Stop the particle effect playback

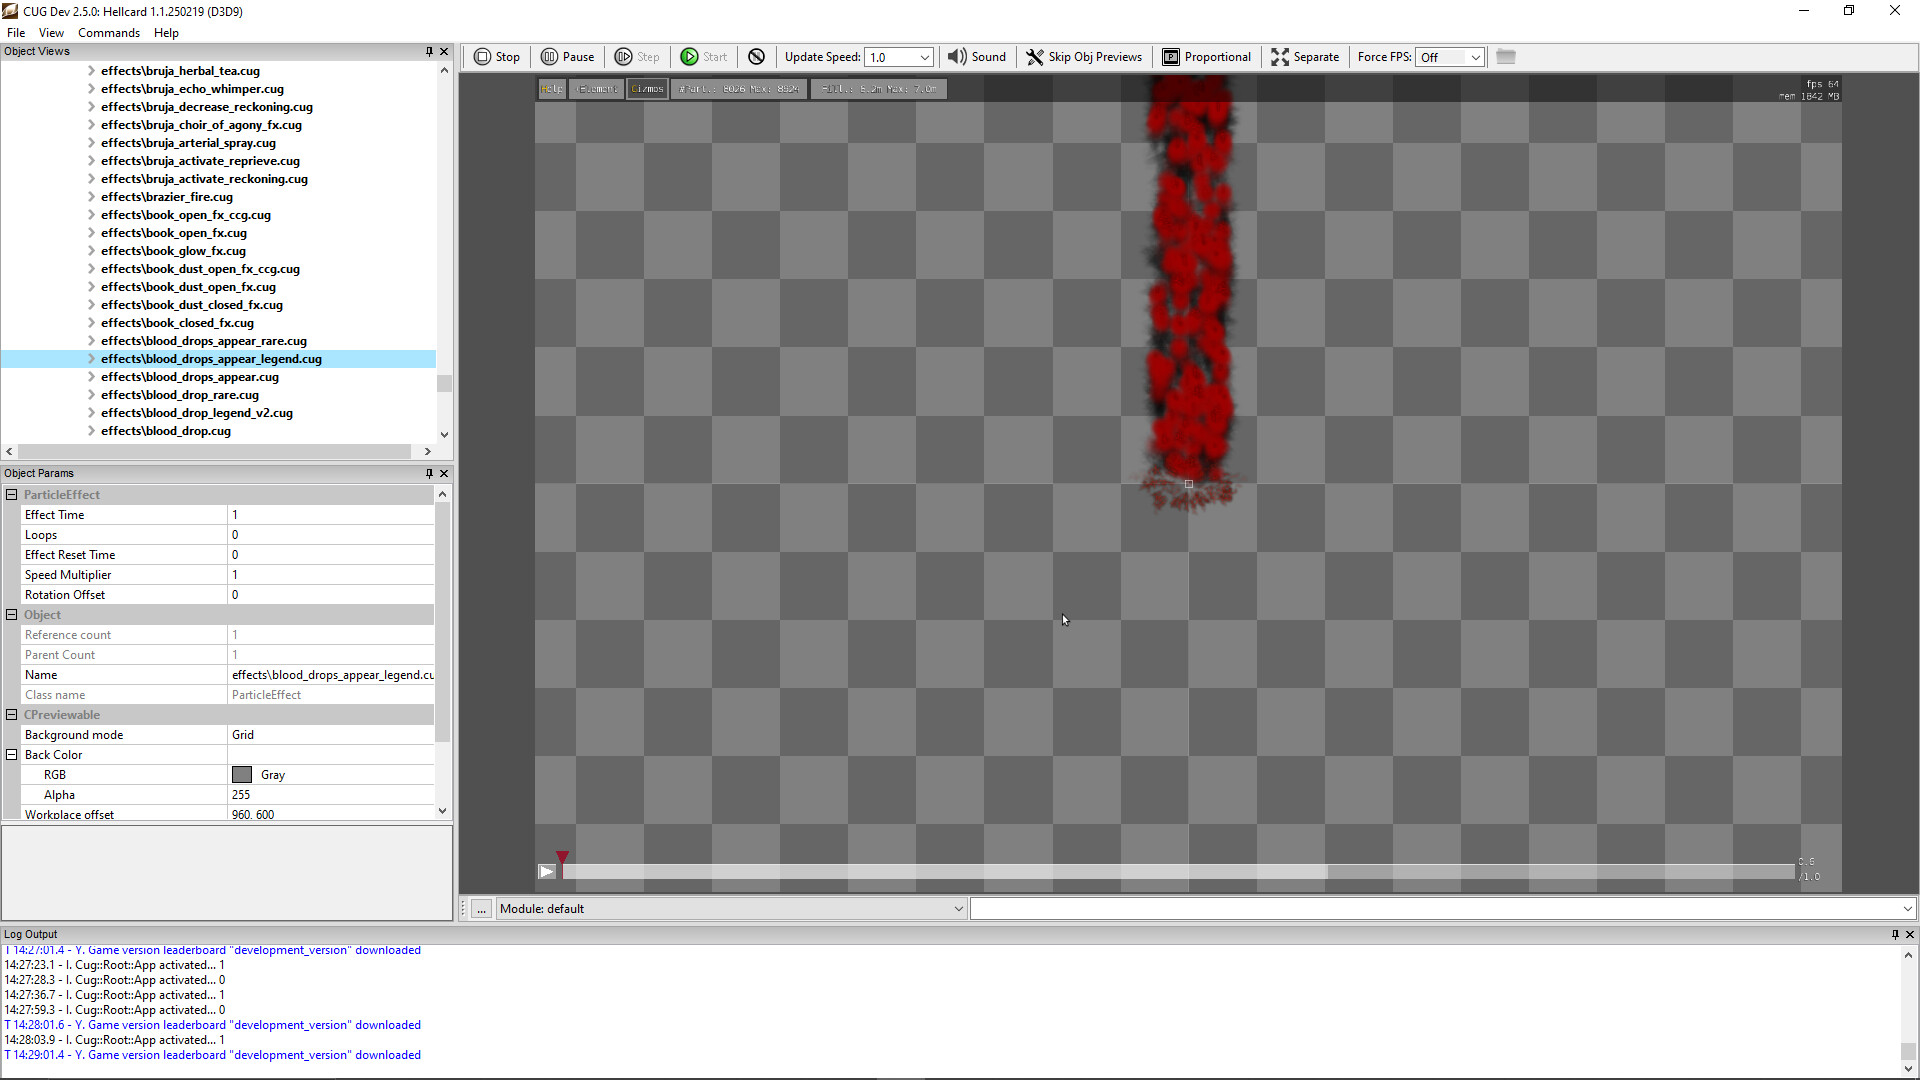[x=497, y=57]
